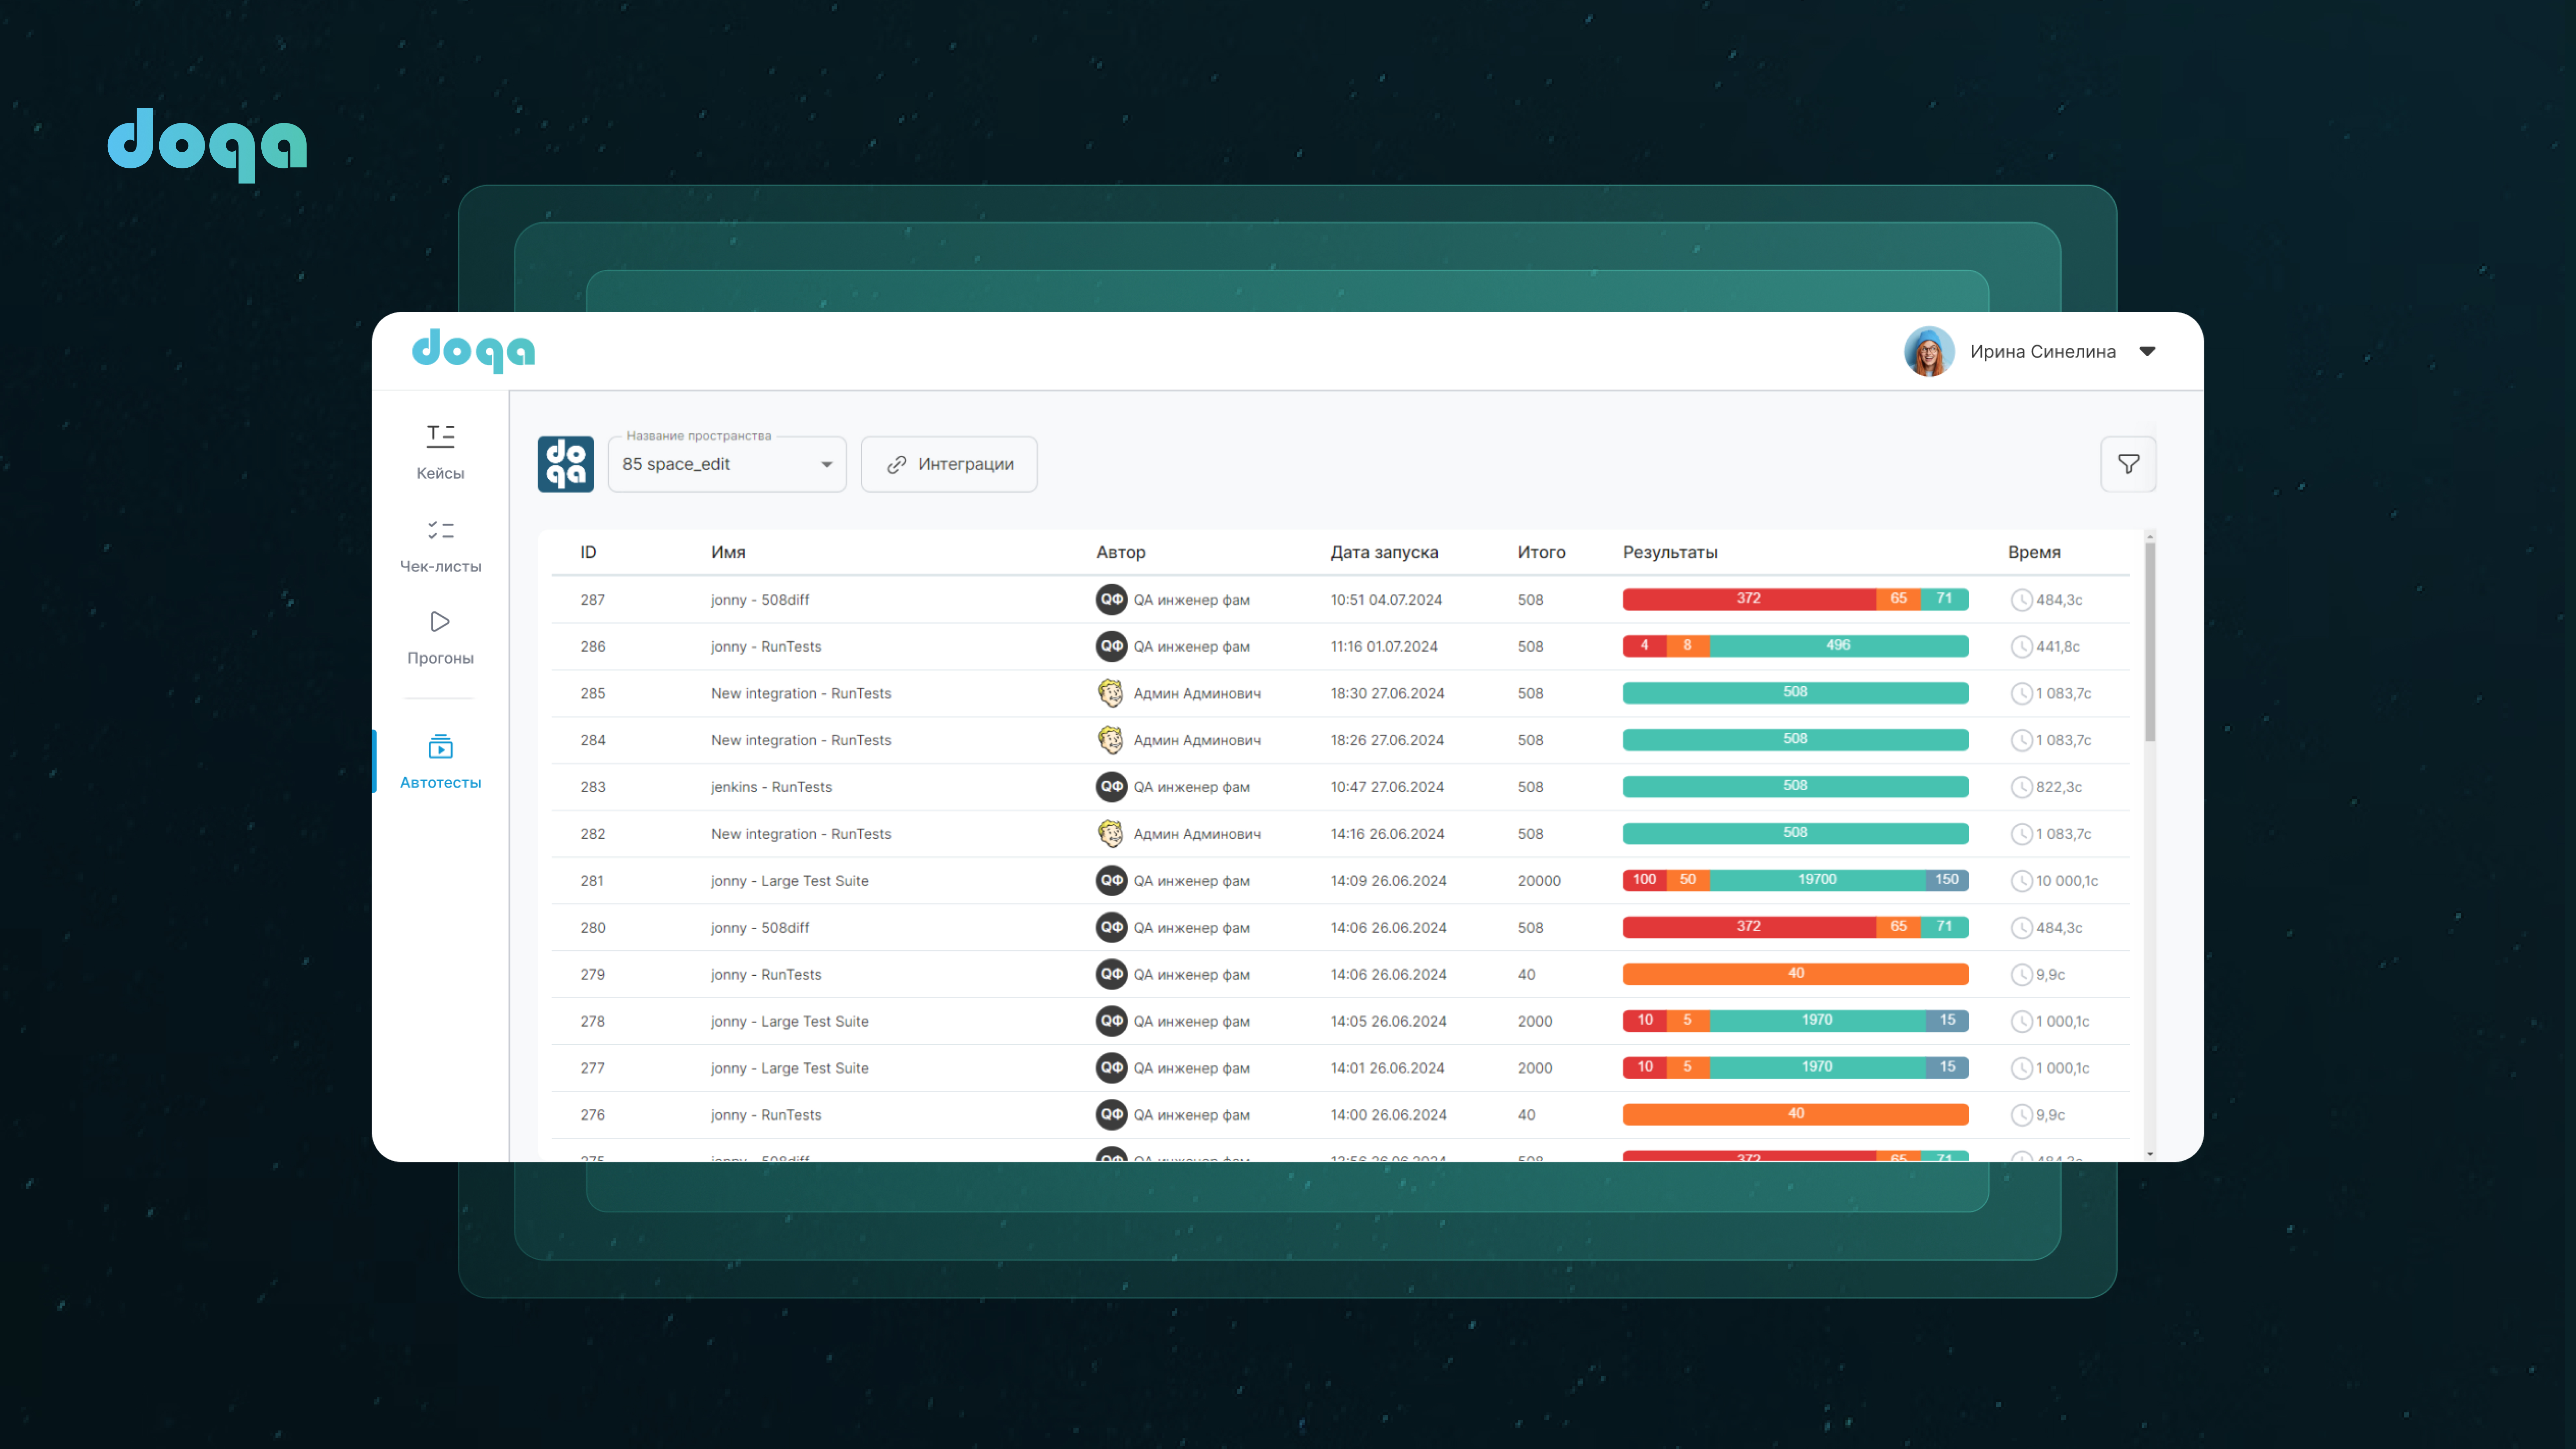
Task: Click green 496 segment of run 286
Action: point(1838,646)
